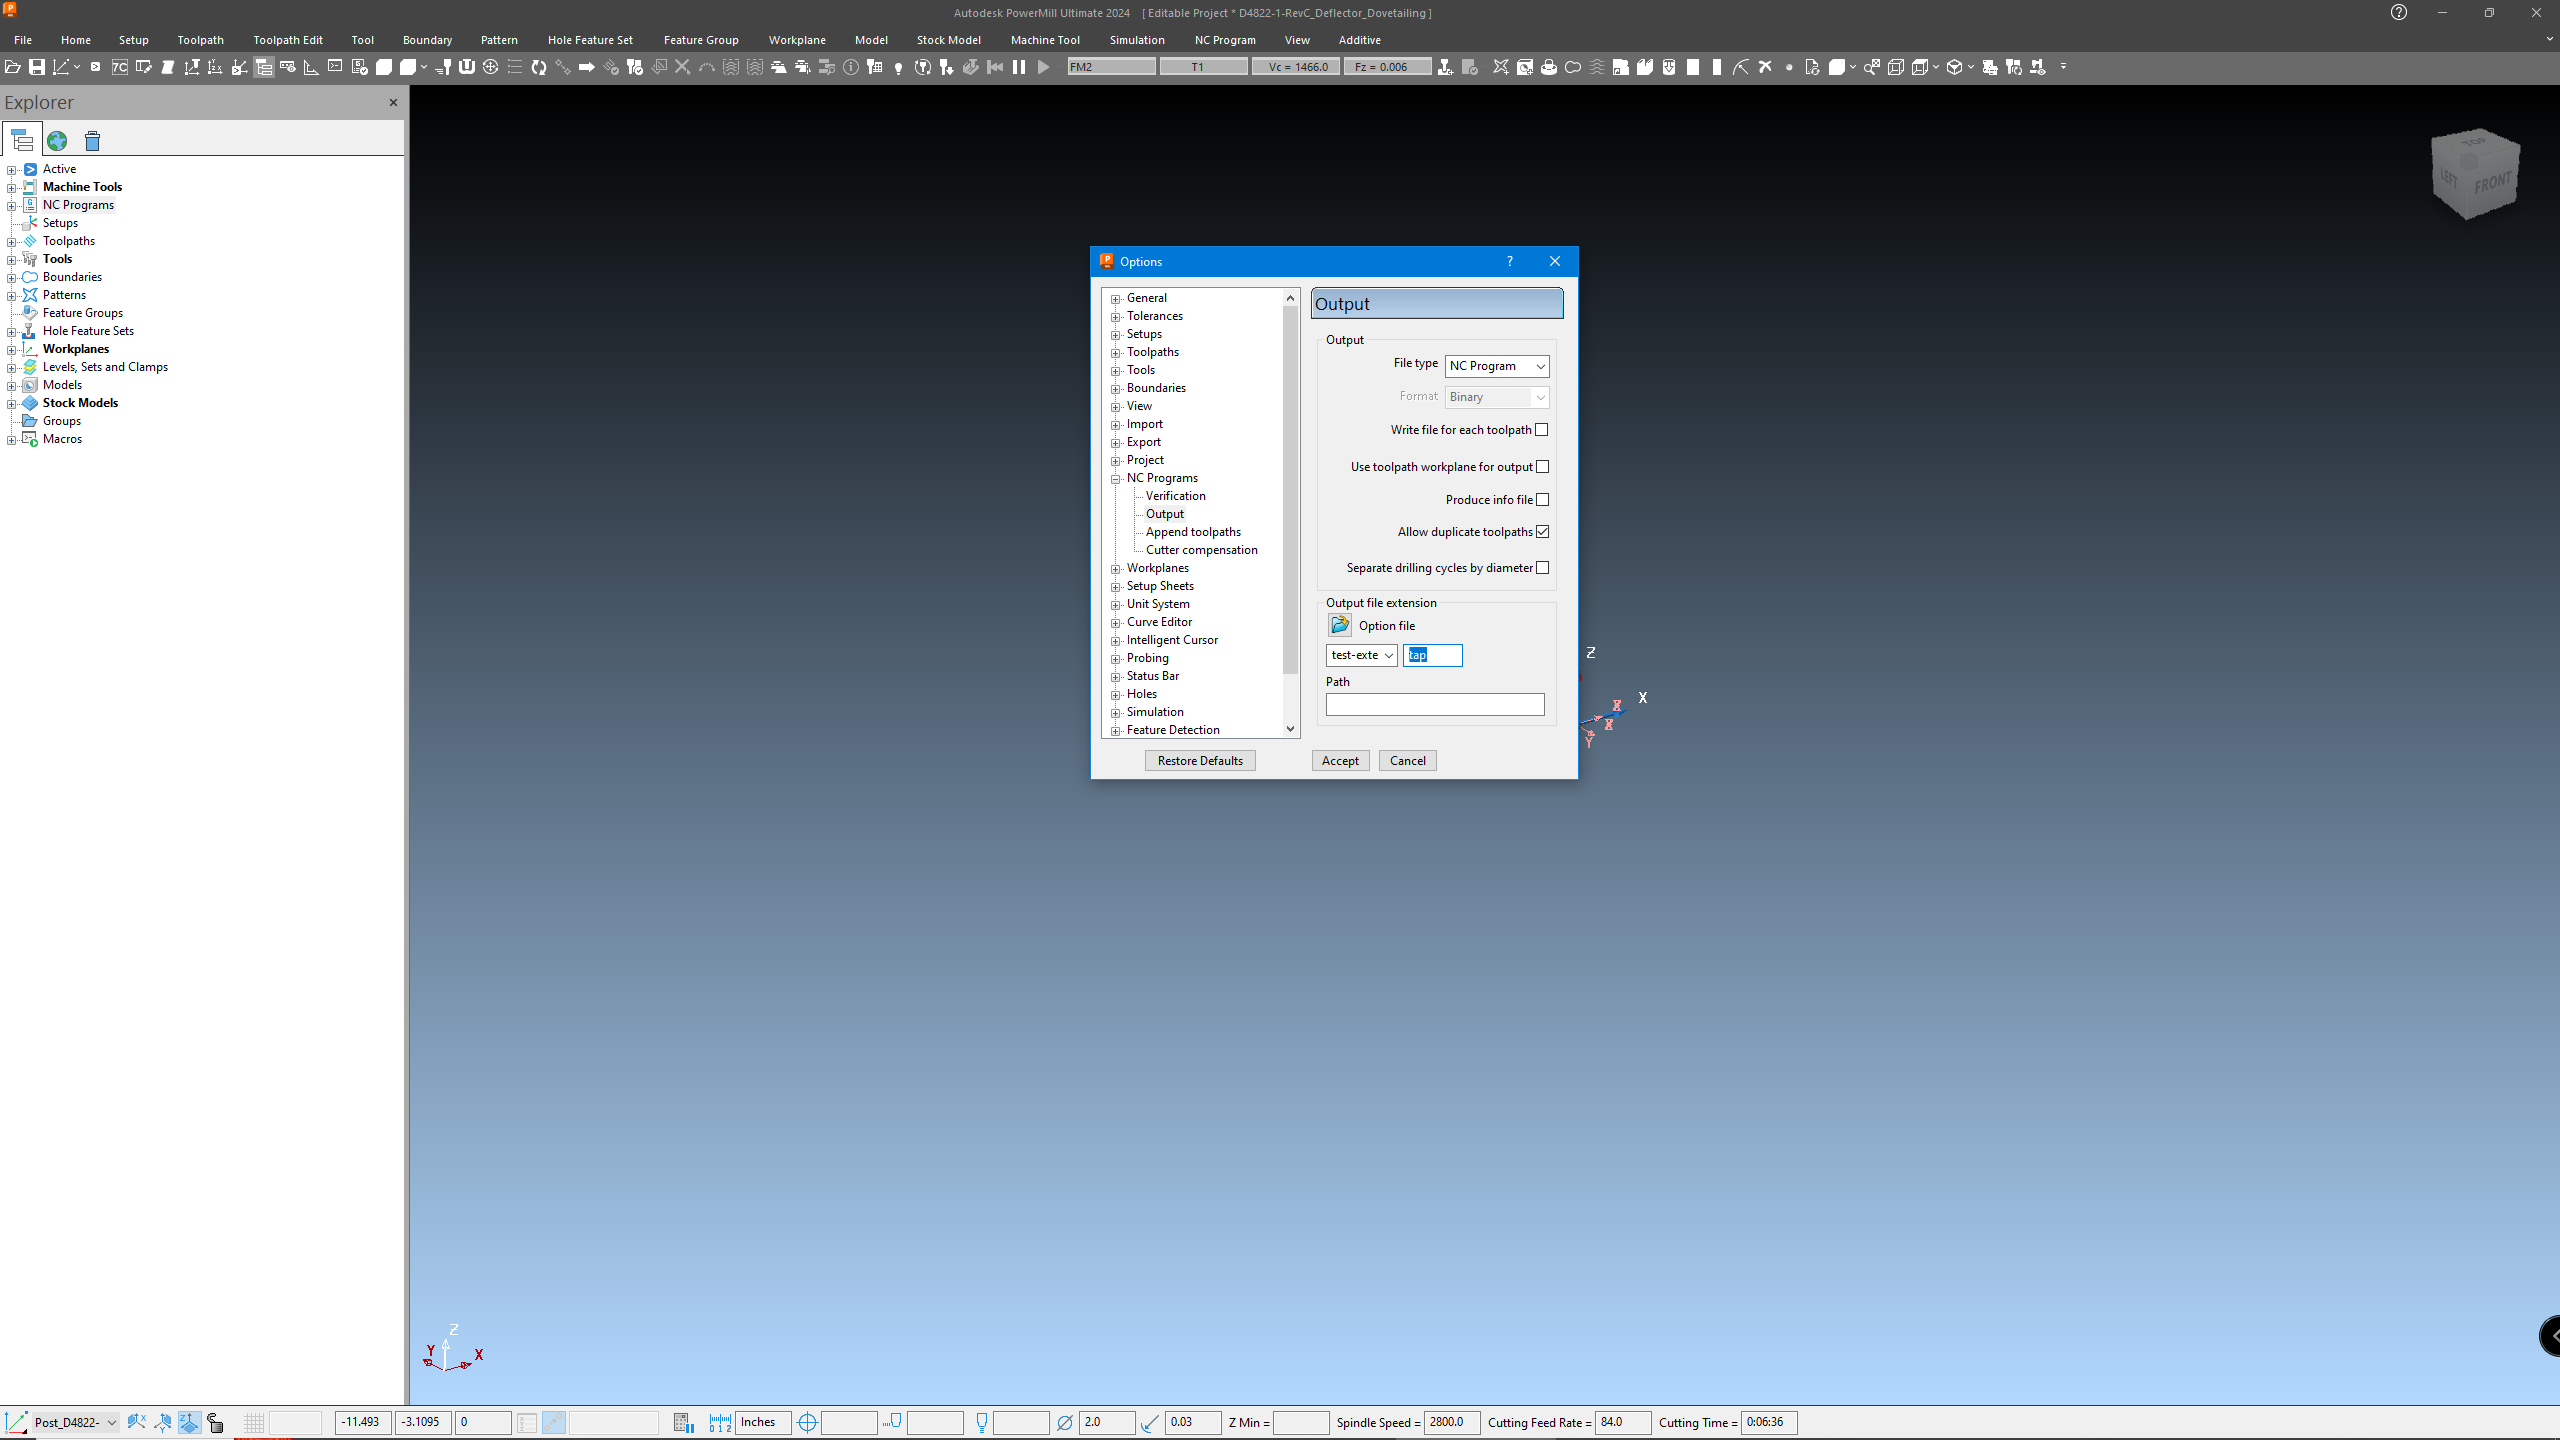This screenshot has width=2560, height=1440.
Task: Play the simulation with the green arrow icon
Action: tap(1043, 67)
